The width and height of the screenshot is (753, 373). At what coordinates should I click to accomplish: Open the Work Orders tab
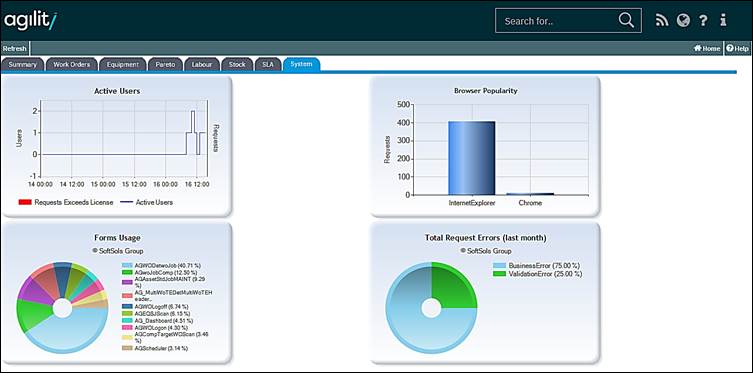[x=72, y=64]
